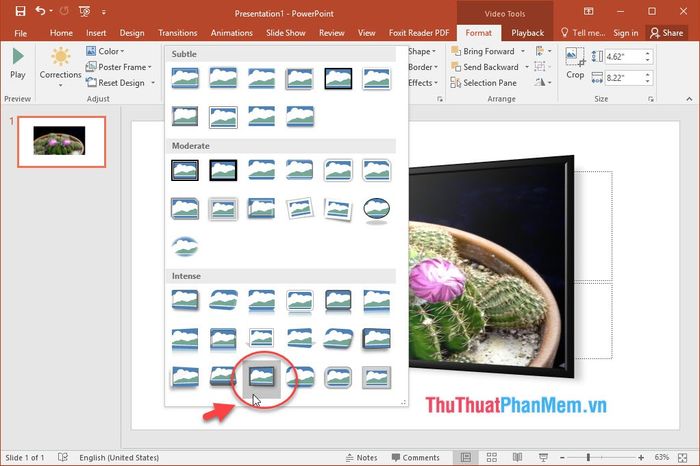
Task: Open the Rotate objects dropdown
Action: click(543, 83)
